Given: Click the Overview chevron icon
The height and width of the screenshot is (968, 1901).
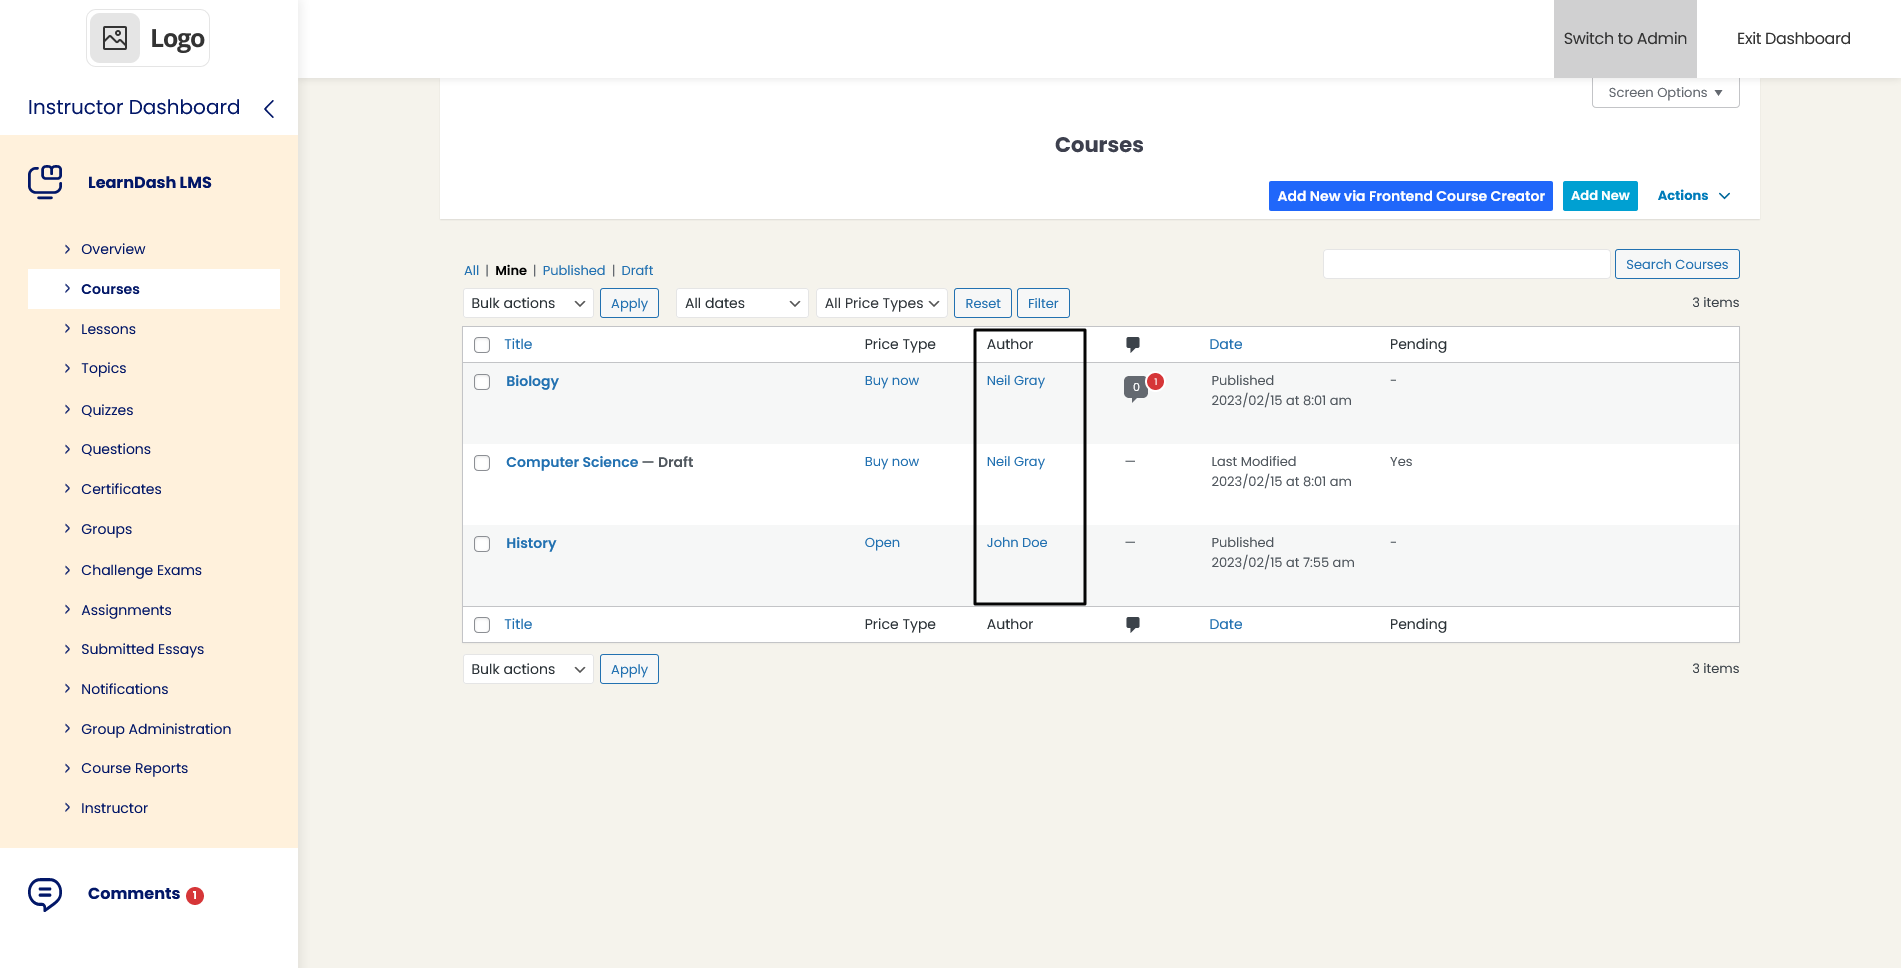Looking at the screenshot, I should point(67,249).
